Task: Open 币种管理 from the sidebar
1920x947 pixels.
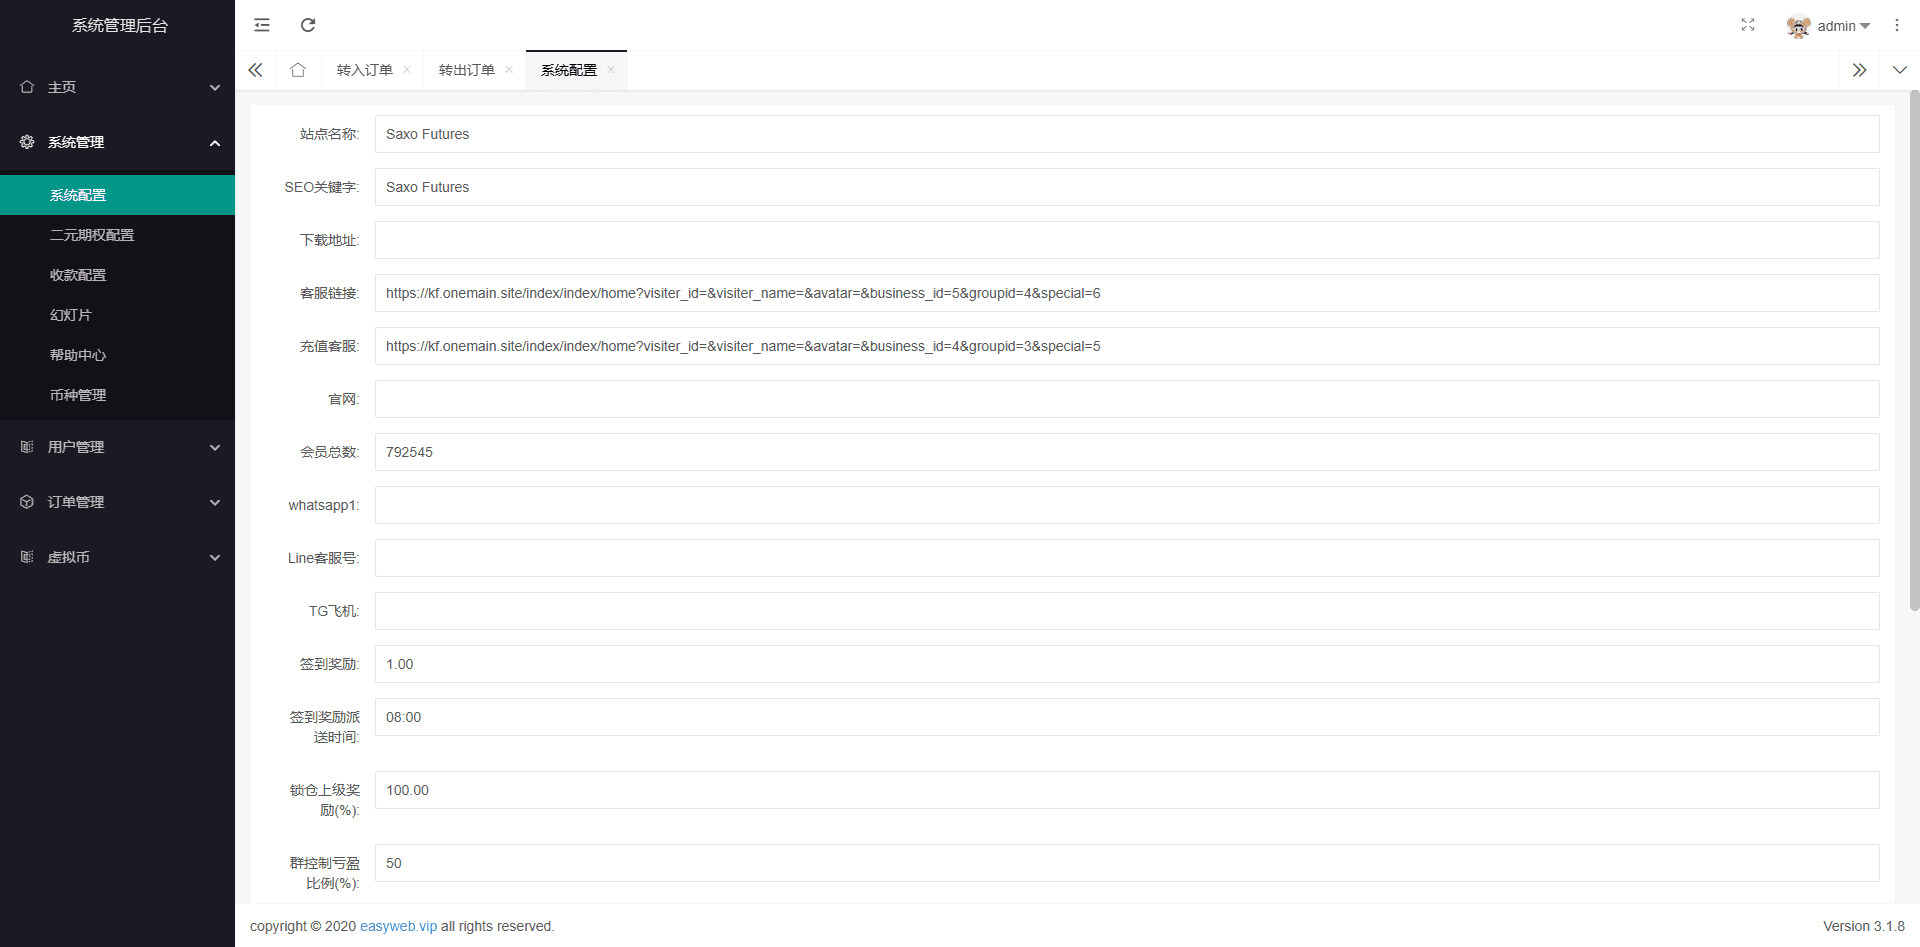Action: tap(78, 395)
